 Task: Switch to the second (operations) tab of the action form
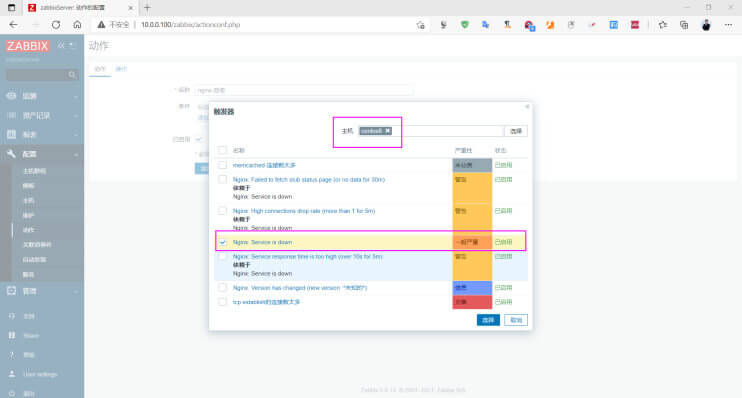tap(122, 69)
